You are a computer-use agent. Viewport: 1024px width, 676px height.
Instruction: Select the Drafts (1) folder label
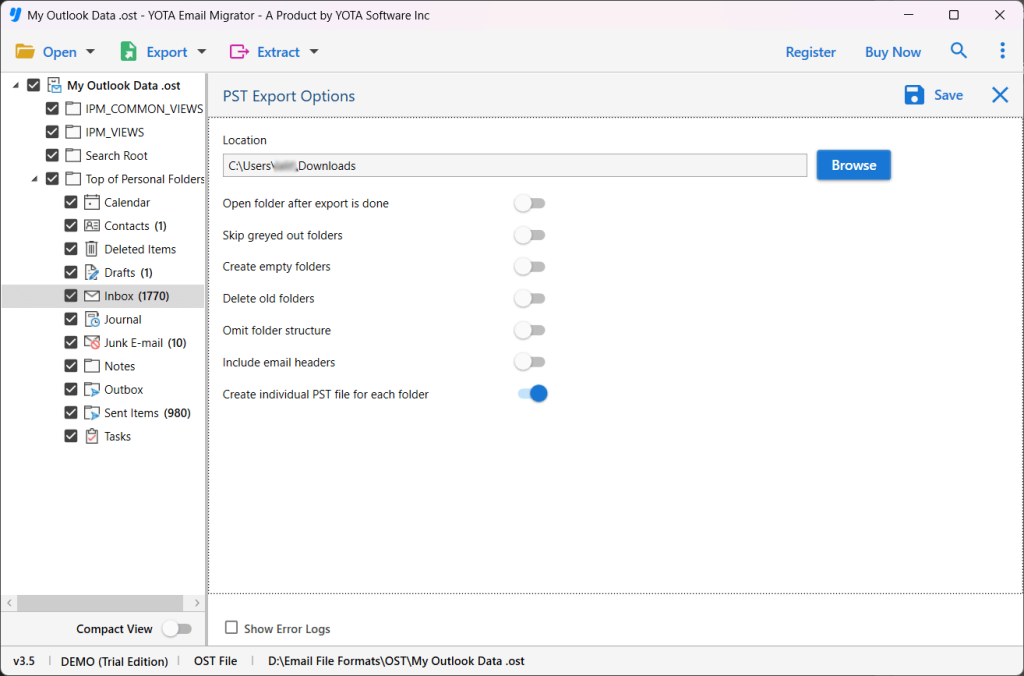[128, 272]
